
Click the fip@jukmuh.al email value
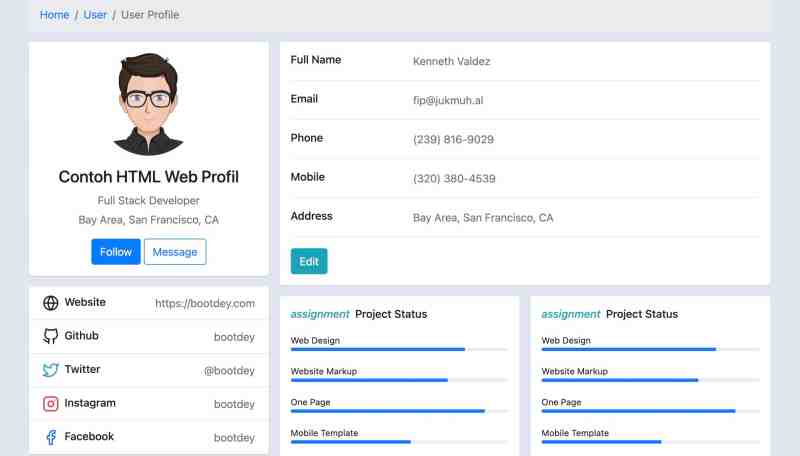click(448, 100)
